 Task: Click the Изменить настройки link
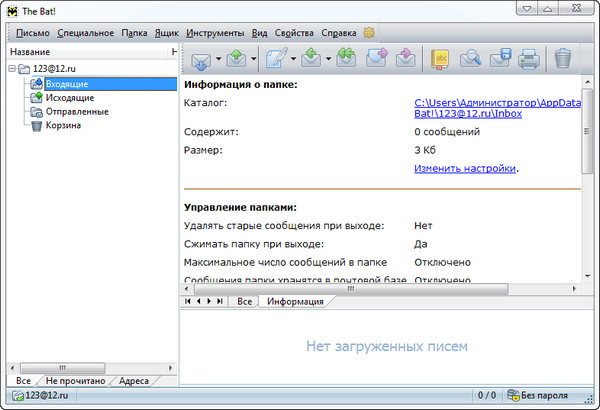click(x=465, y=168)
